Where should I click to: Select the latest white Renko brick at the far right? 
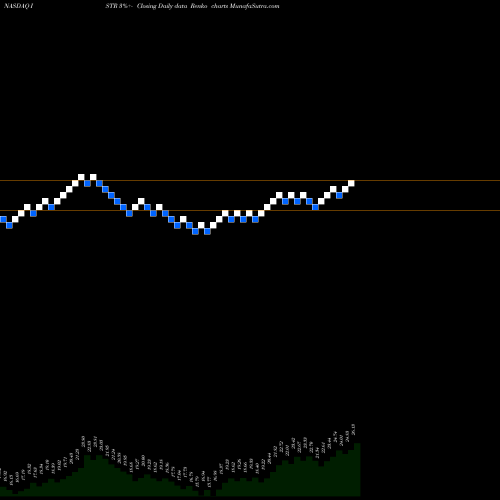pyautogui.click(x=351, y=183)
